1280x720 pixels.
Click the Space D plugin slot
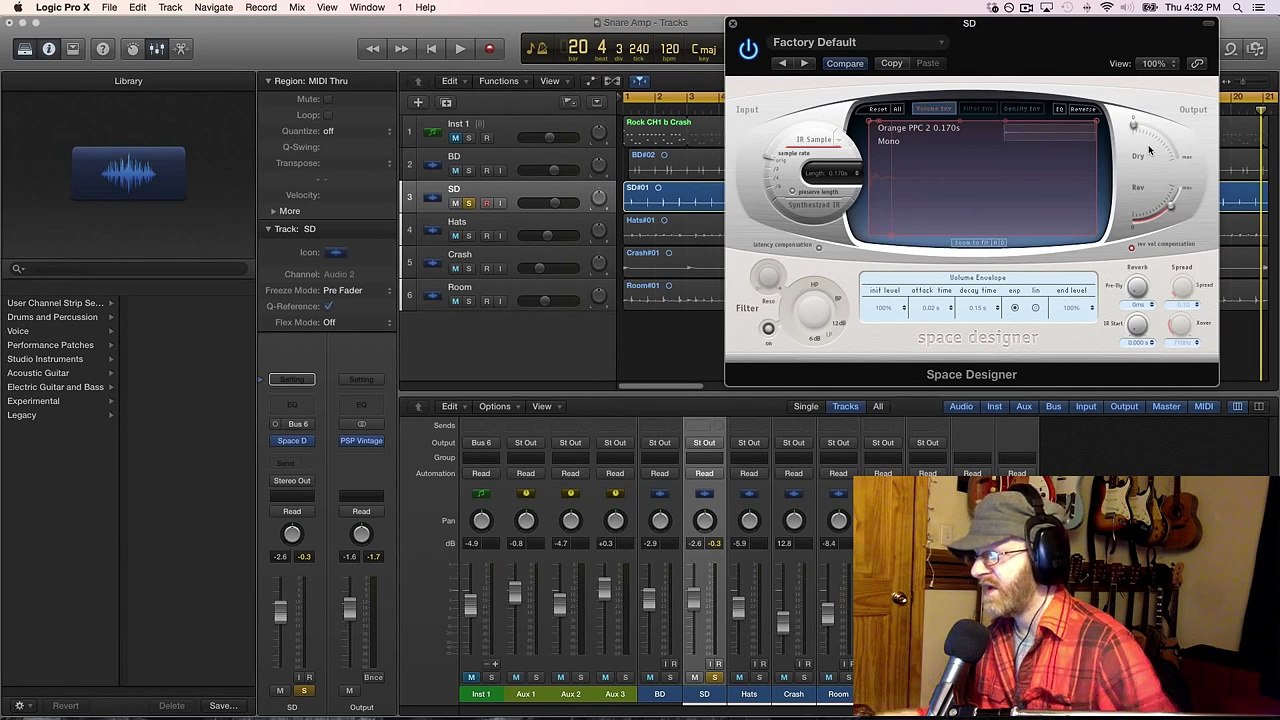click(292, 441)
